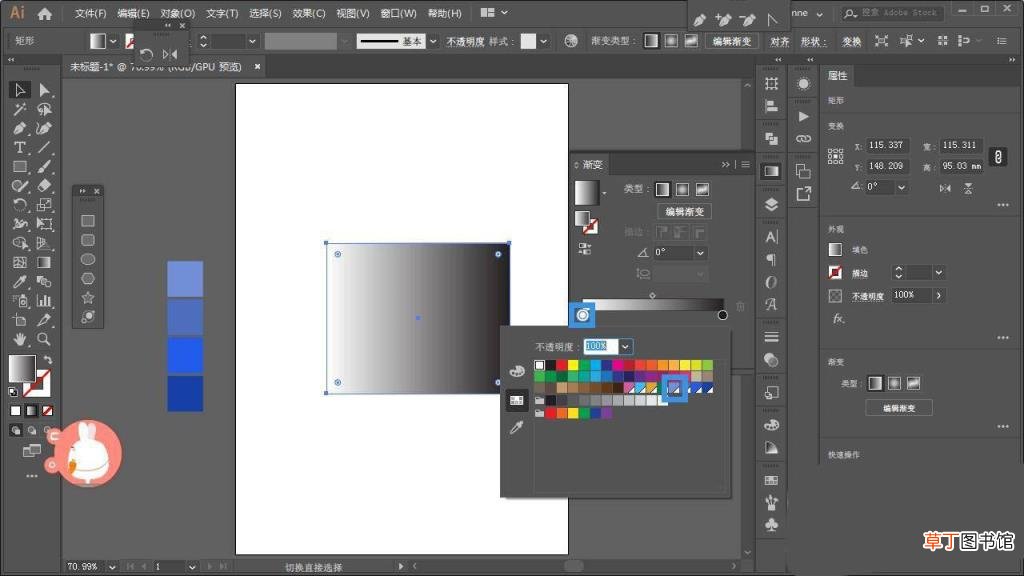The width and height of the screenshot is (1024, 576).
Task: Pick the Eyedropper in swatch popup
Action: pos(517,428)
